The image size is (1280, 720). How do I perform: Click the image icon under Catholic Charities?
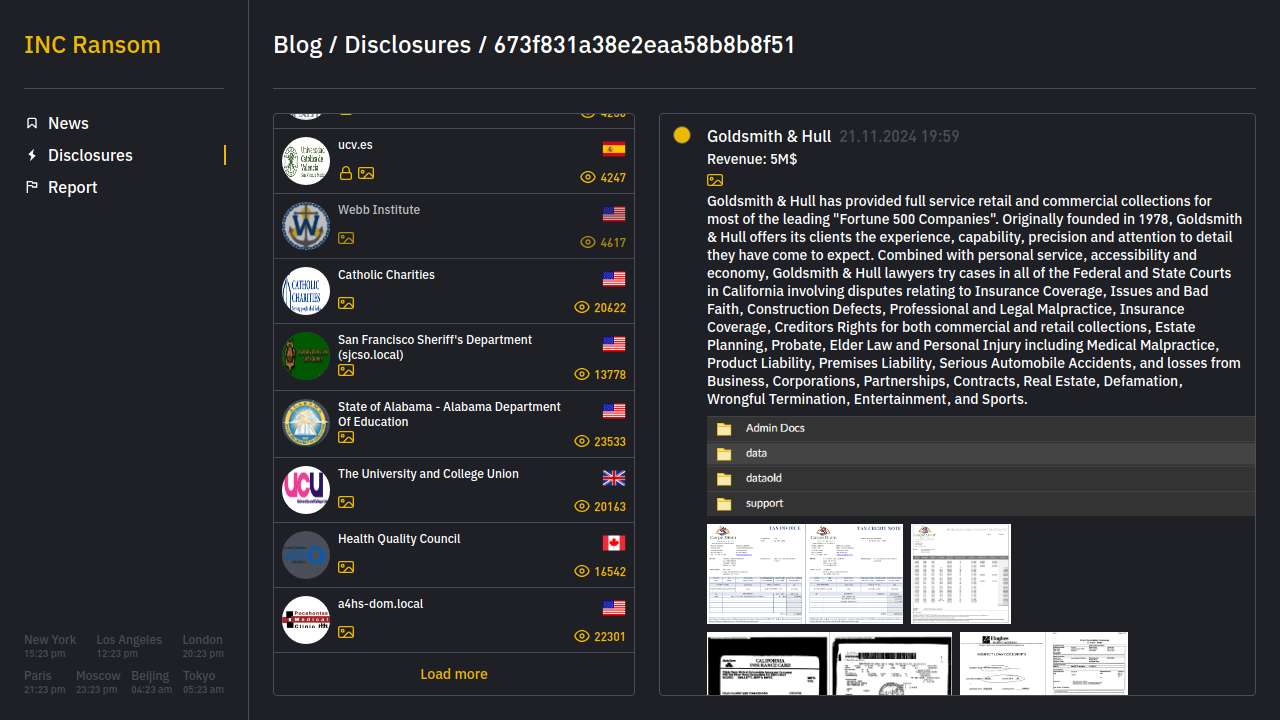pos(346,303)
